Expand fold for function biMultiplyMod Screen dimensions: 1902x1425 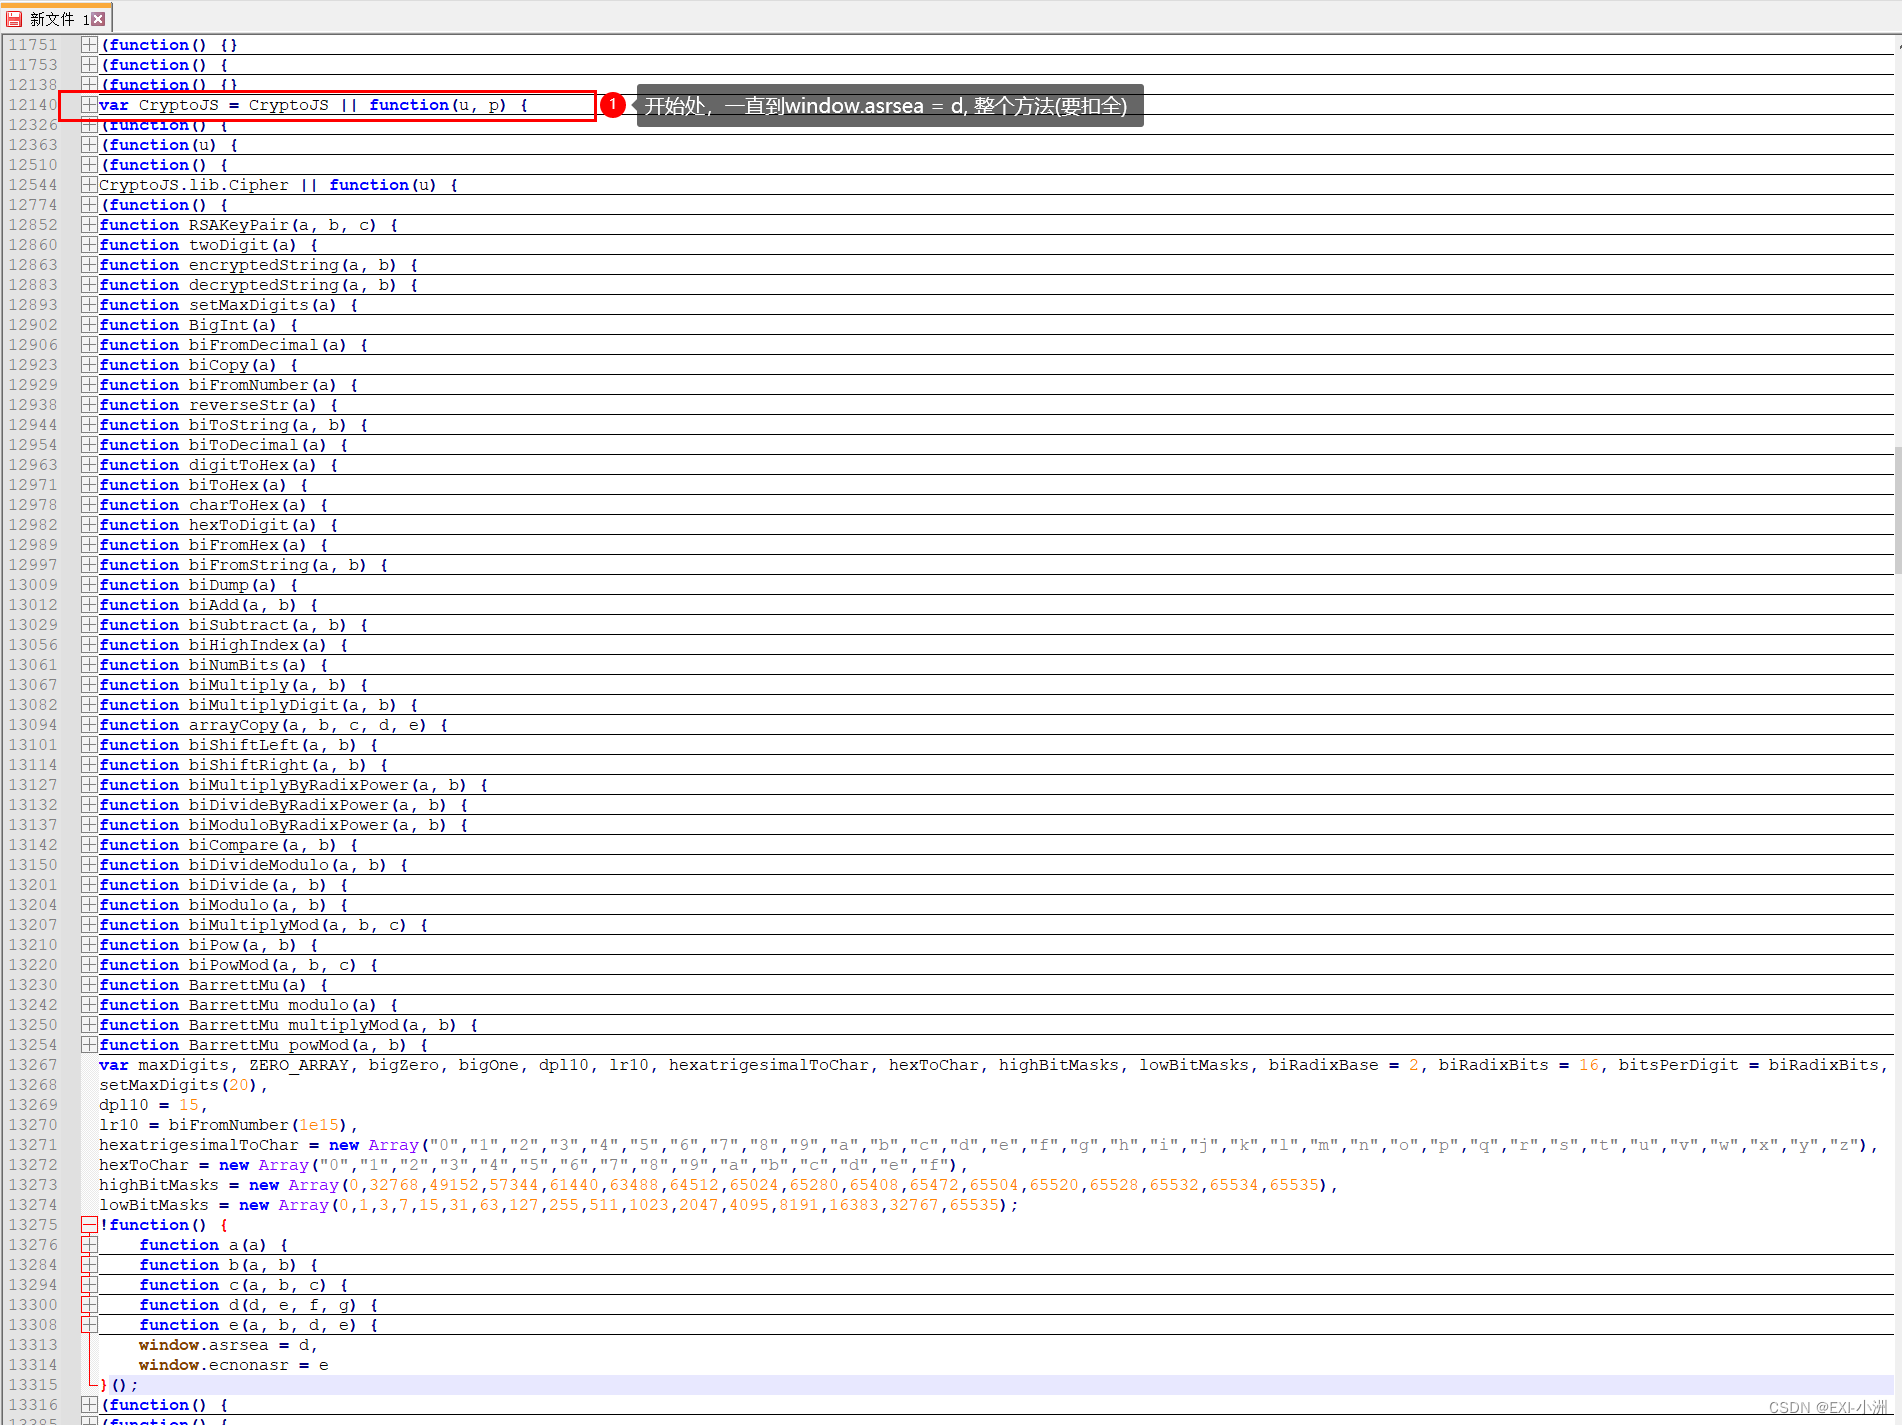(89, 925)
